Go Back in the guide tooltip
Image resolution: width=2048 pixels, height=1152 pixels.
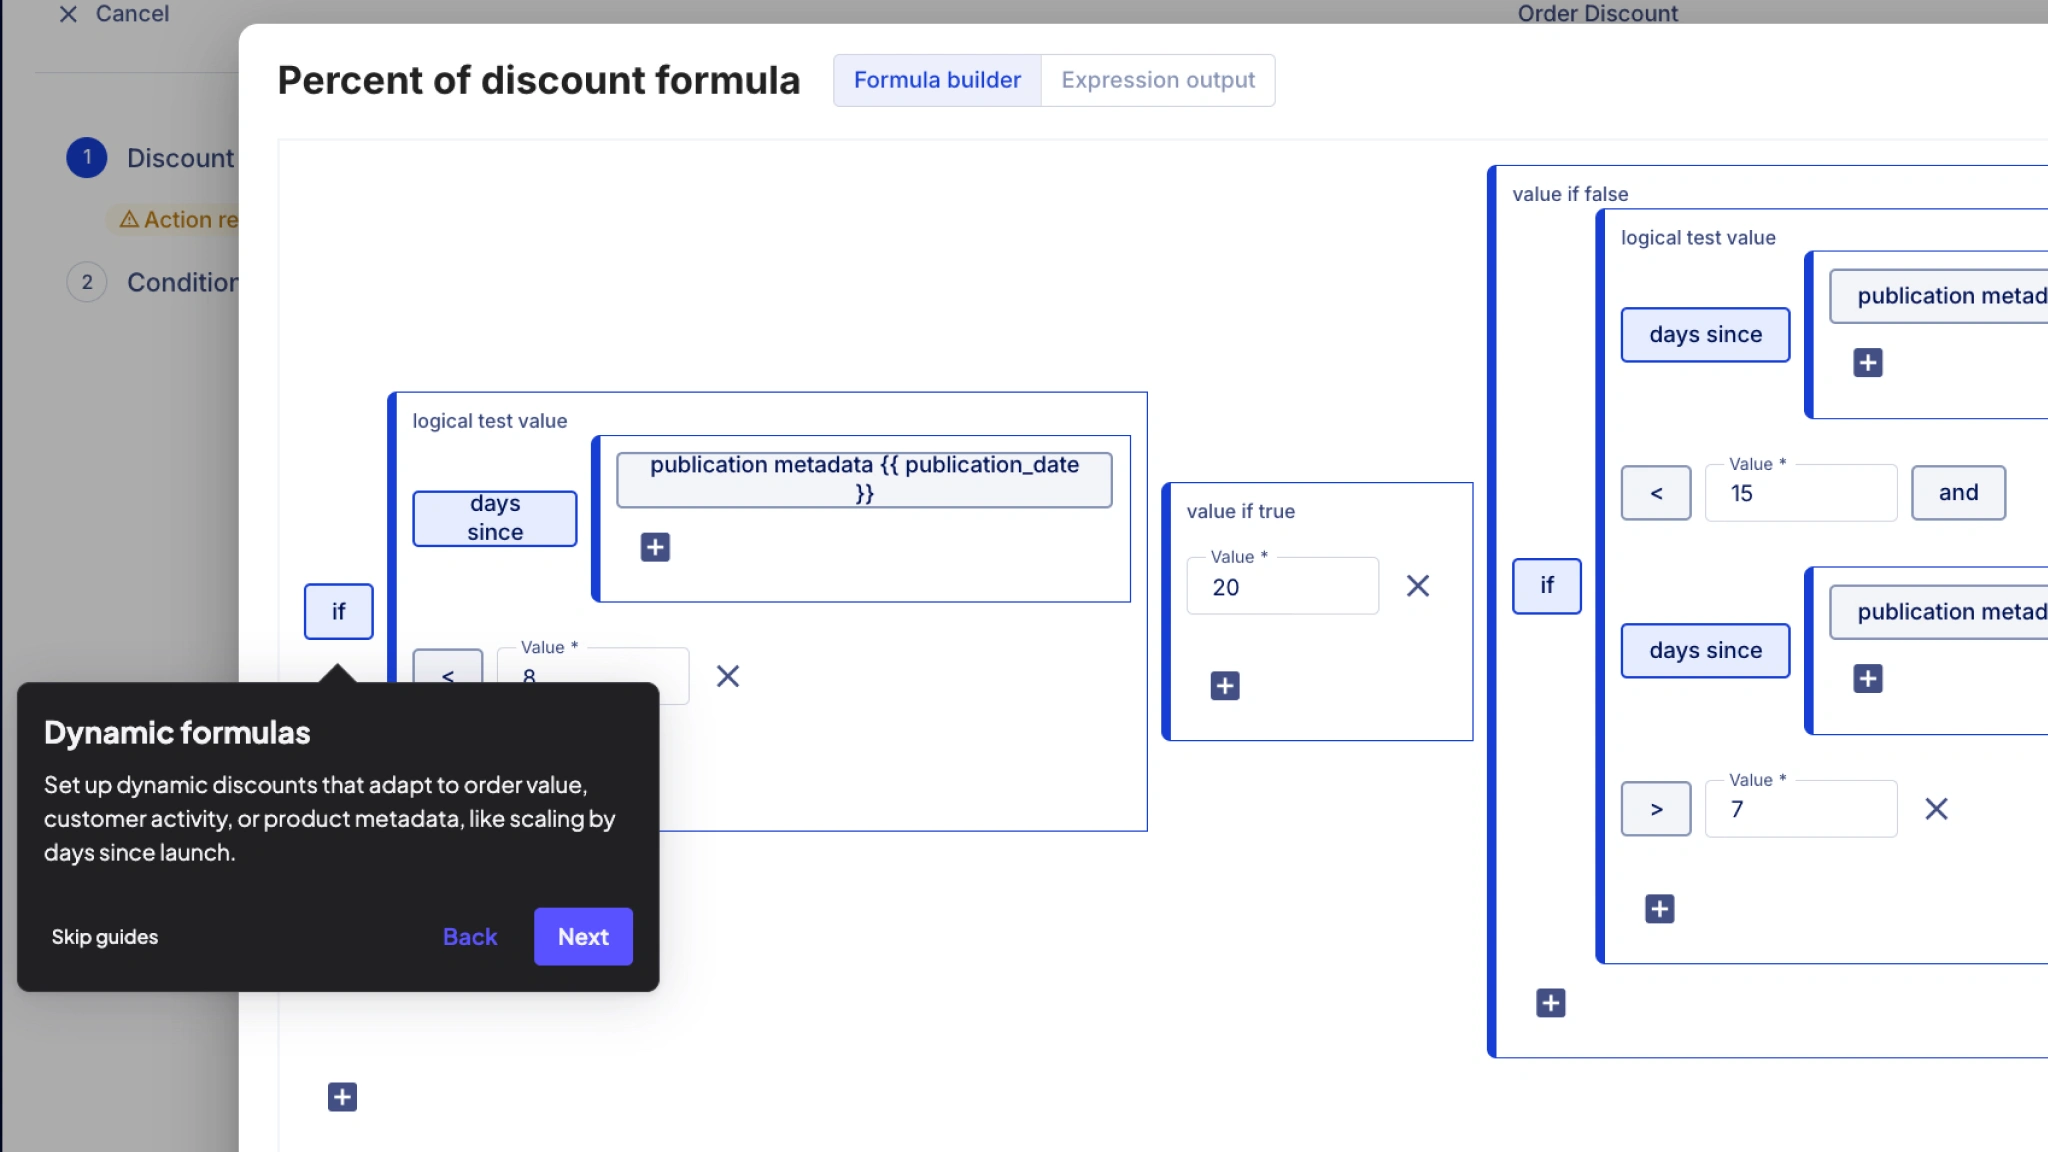tap(469, 937)
